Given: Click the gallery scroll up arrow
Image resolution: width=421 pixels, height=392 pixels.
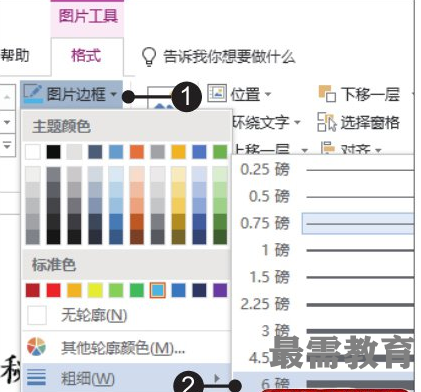Looking at the screenshot, I should (x=7, y=97).
